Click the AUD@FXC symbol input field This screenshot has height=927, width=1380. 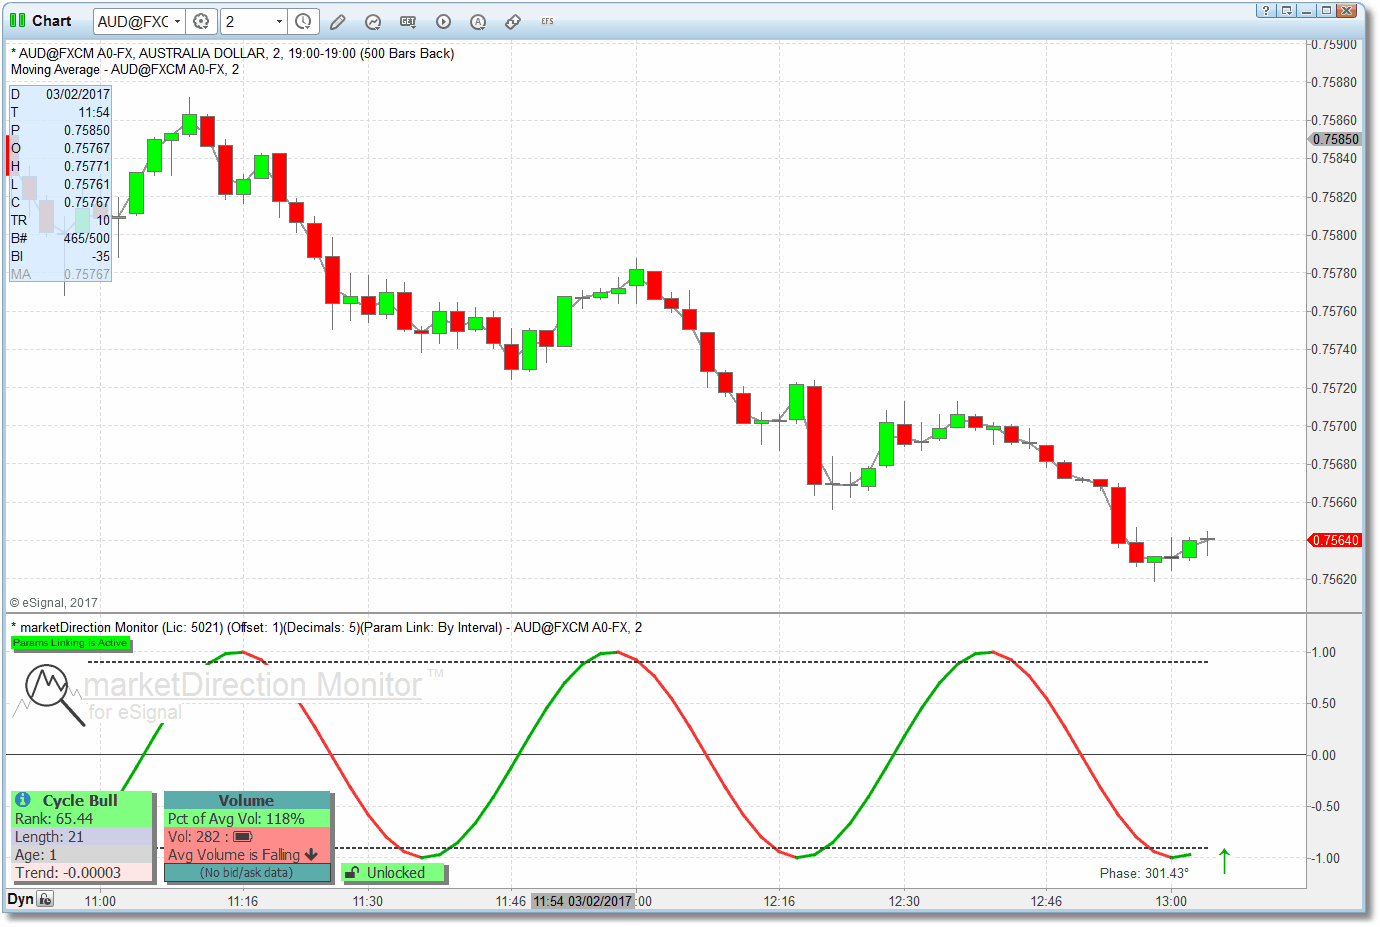click(133, 21)
